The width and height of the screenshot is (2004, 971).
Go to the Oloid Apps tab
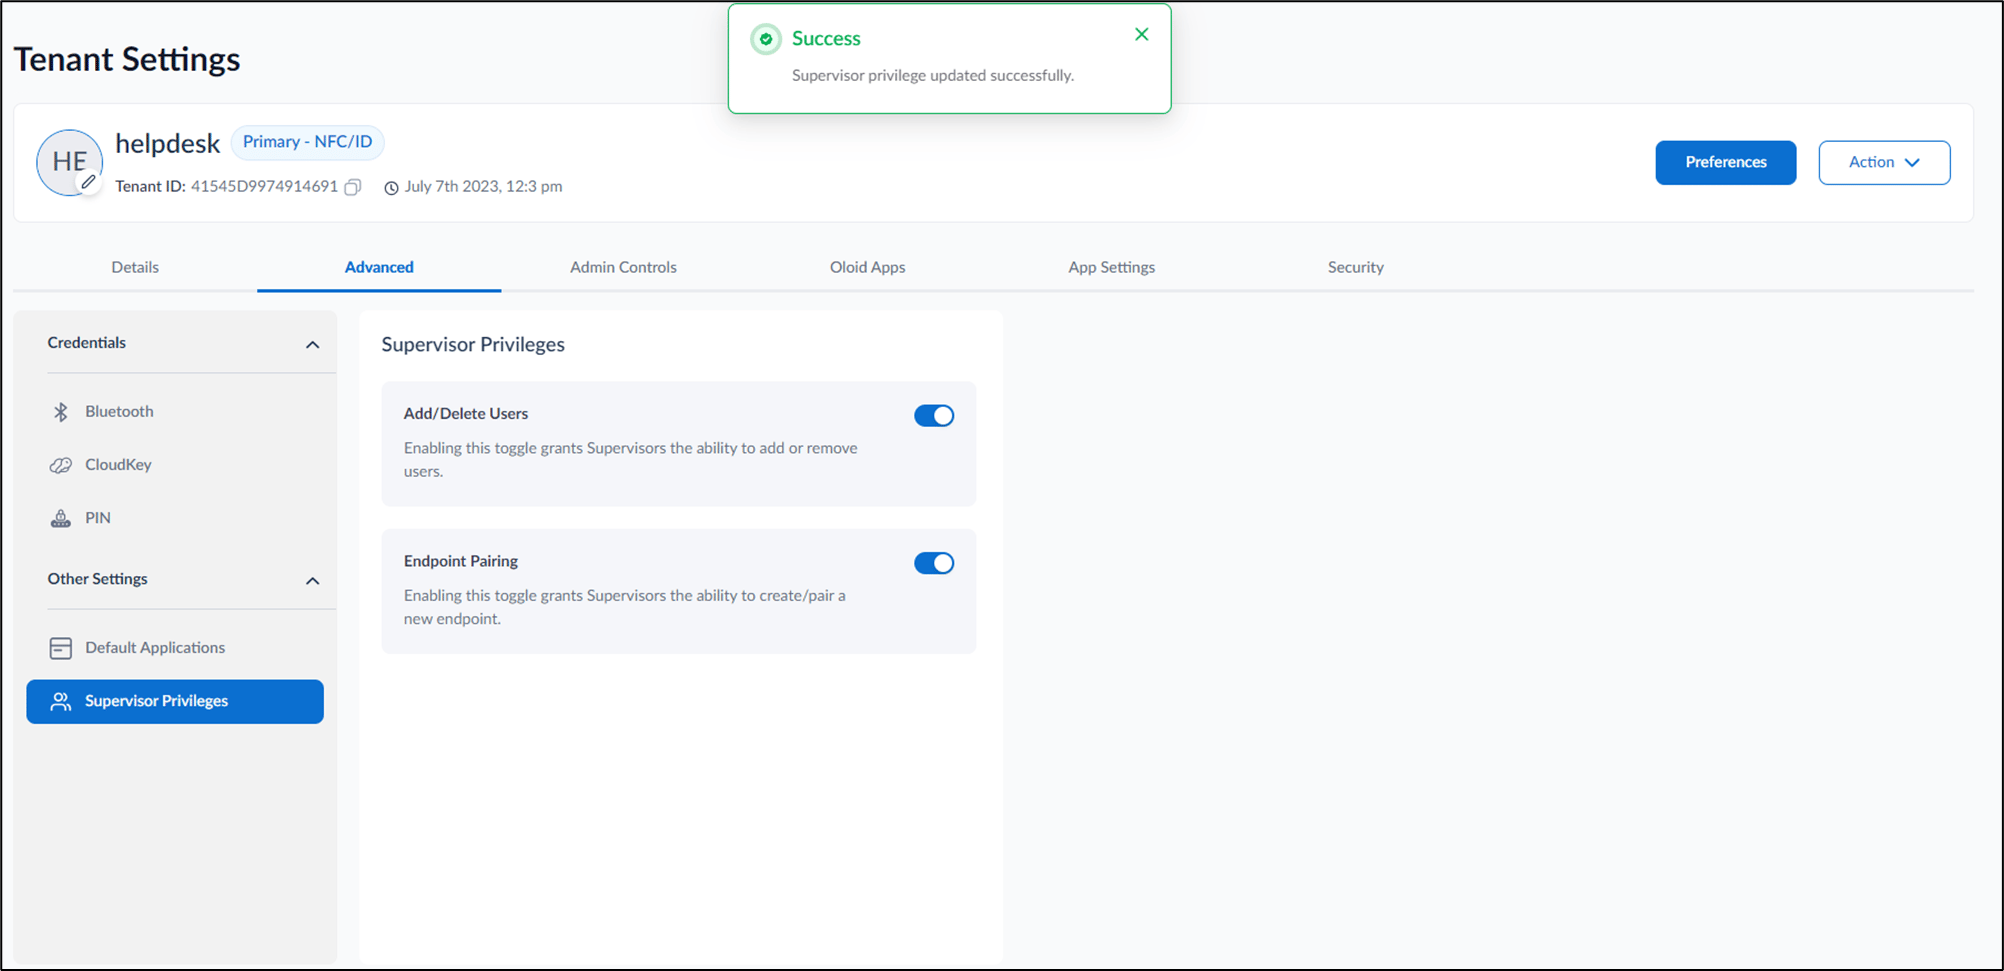867,267
